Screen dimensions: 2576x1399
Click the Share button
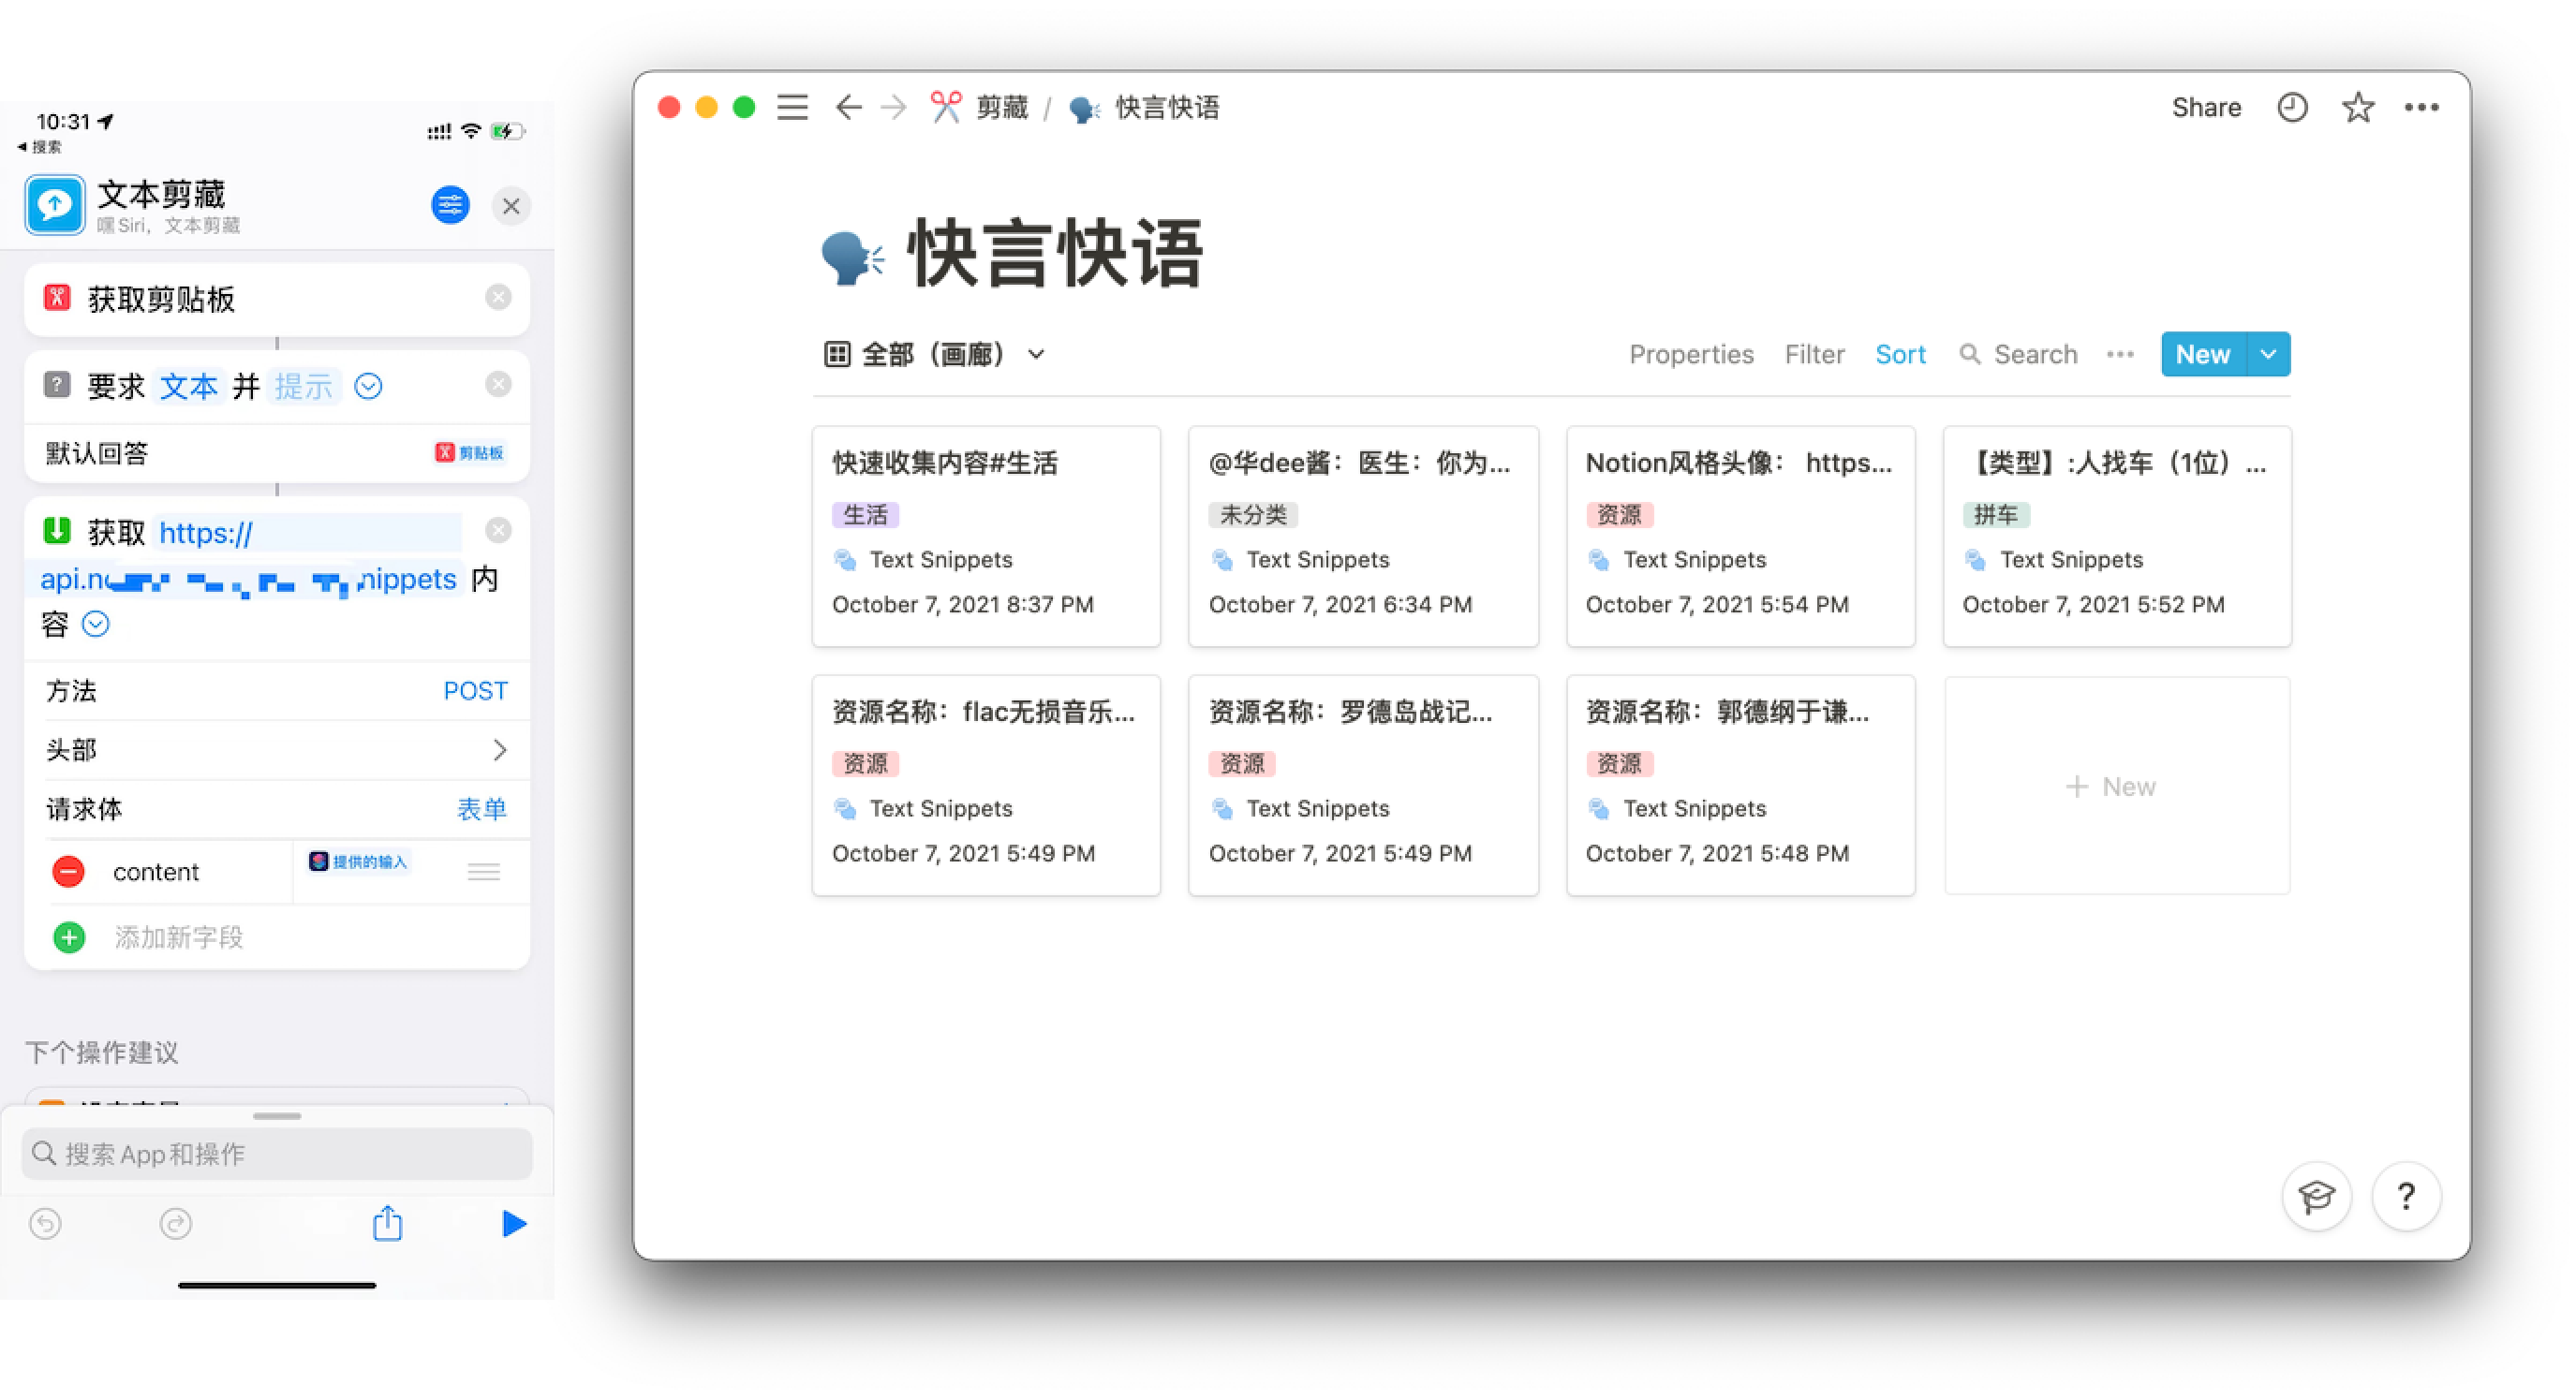(x=2206, y=107)
